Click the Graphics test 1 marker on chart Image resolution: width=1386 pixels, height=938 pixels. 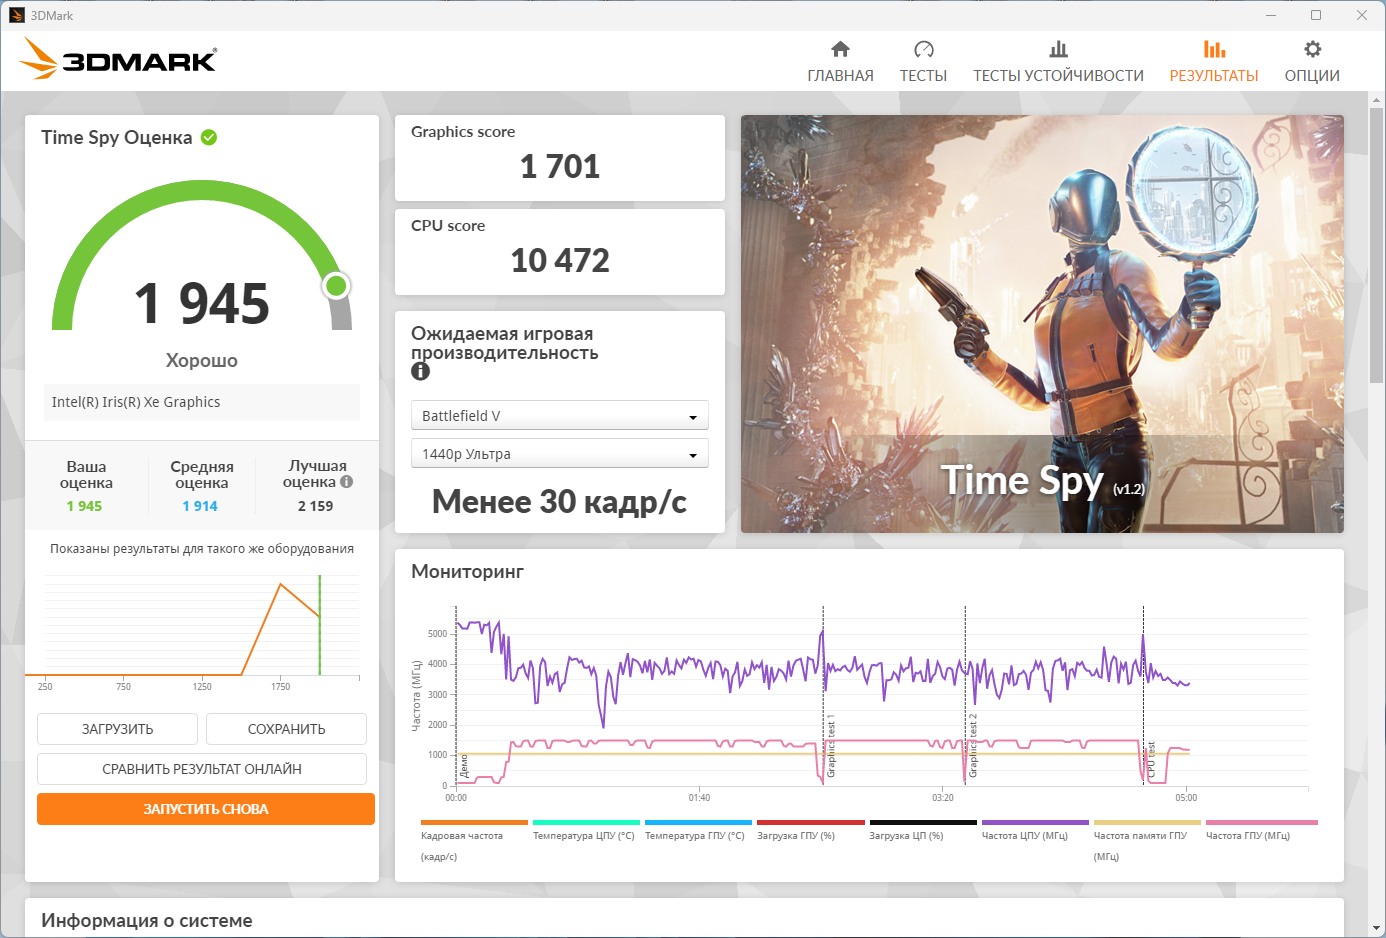[x=831, y=747]
